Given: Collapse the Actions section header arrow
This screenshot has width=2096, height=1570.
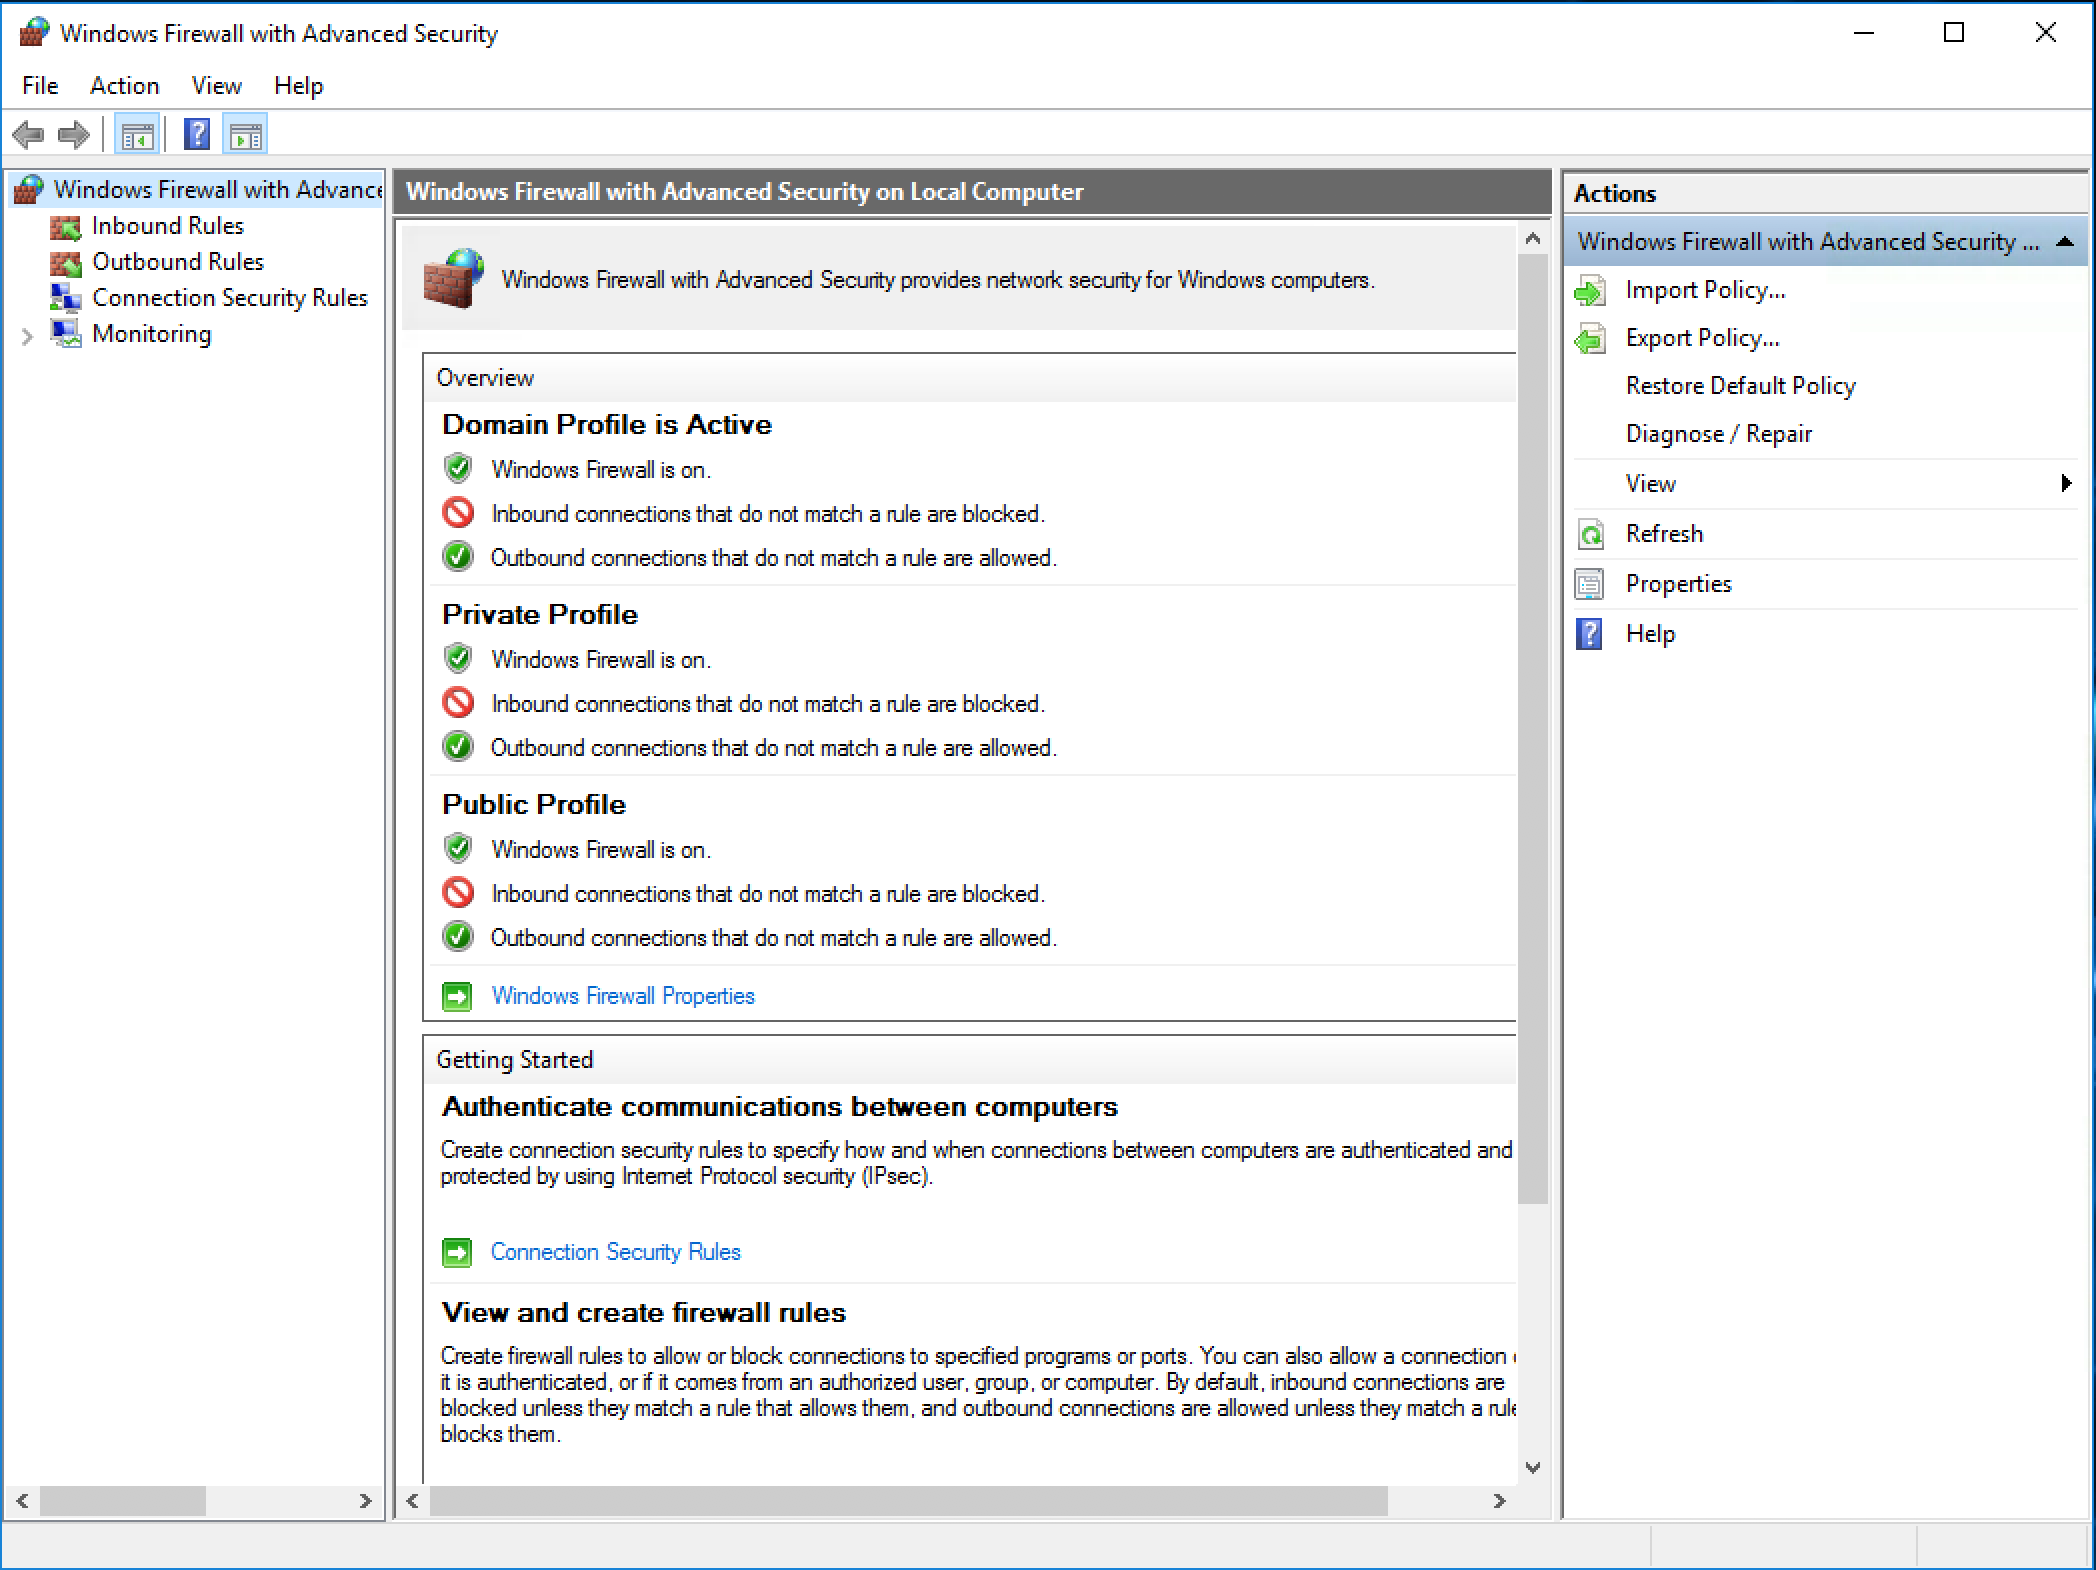Looking at the screenshot, I should 2064,242.
